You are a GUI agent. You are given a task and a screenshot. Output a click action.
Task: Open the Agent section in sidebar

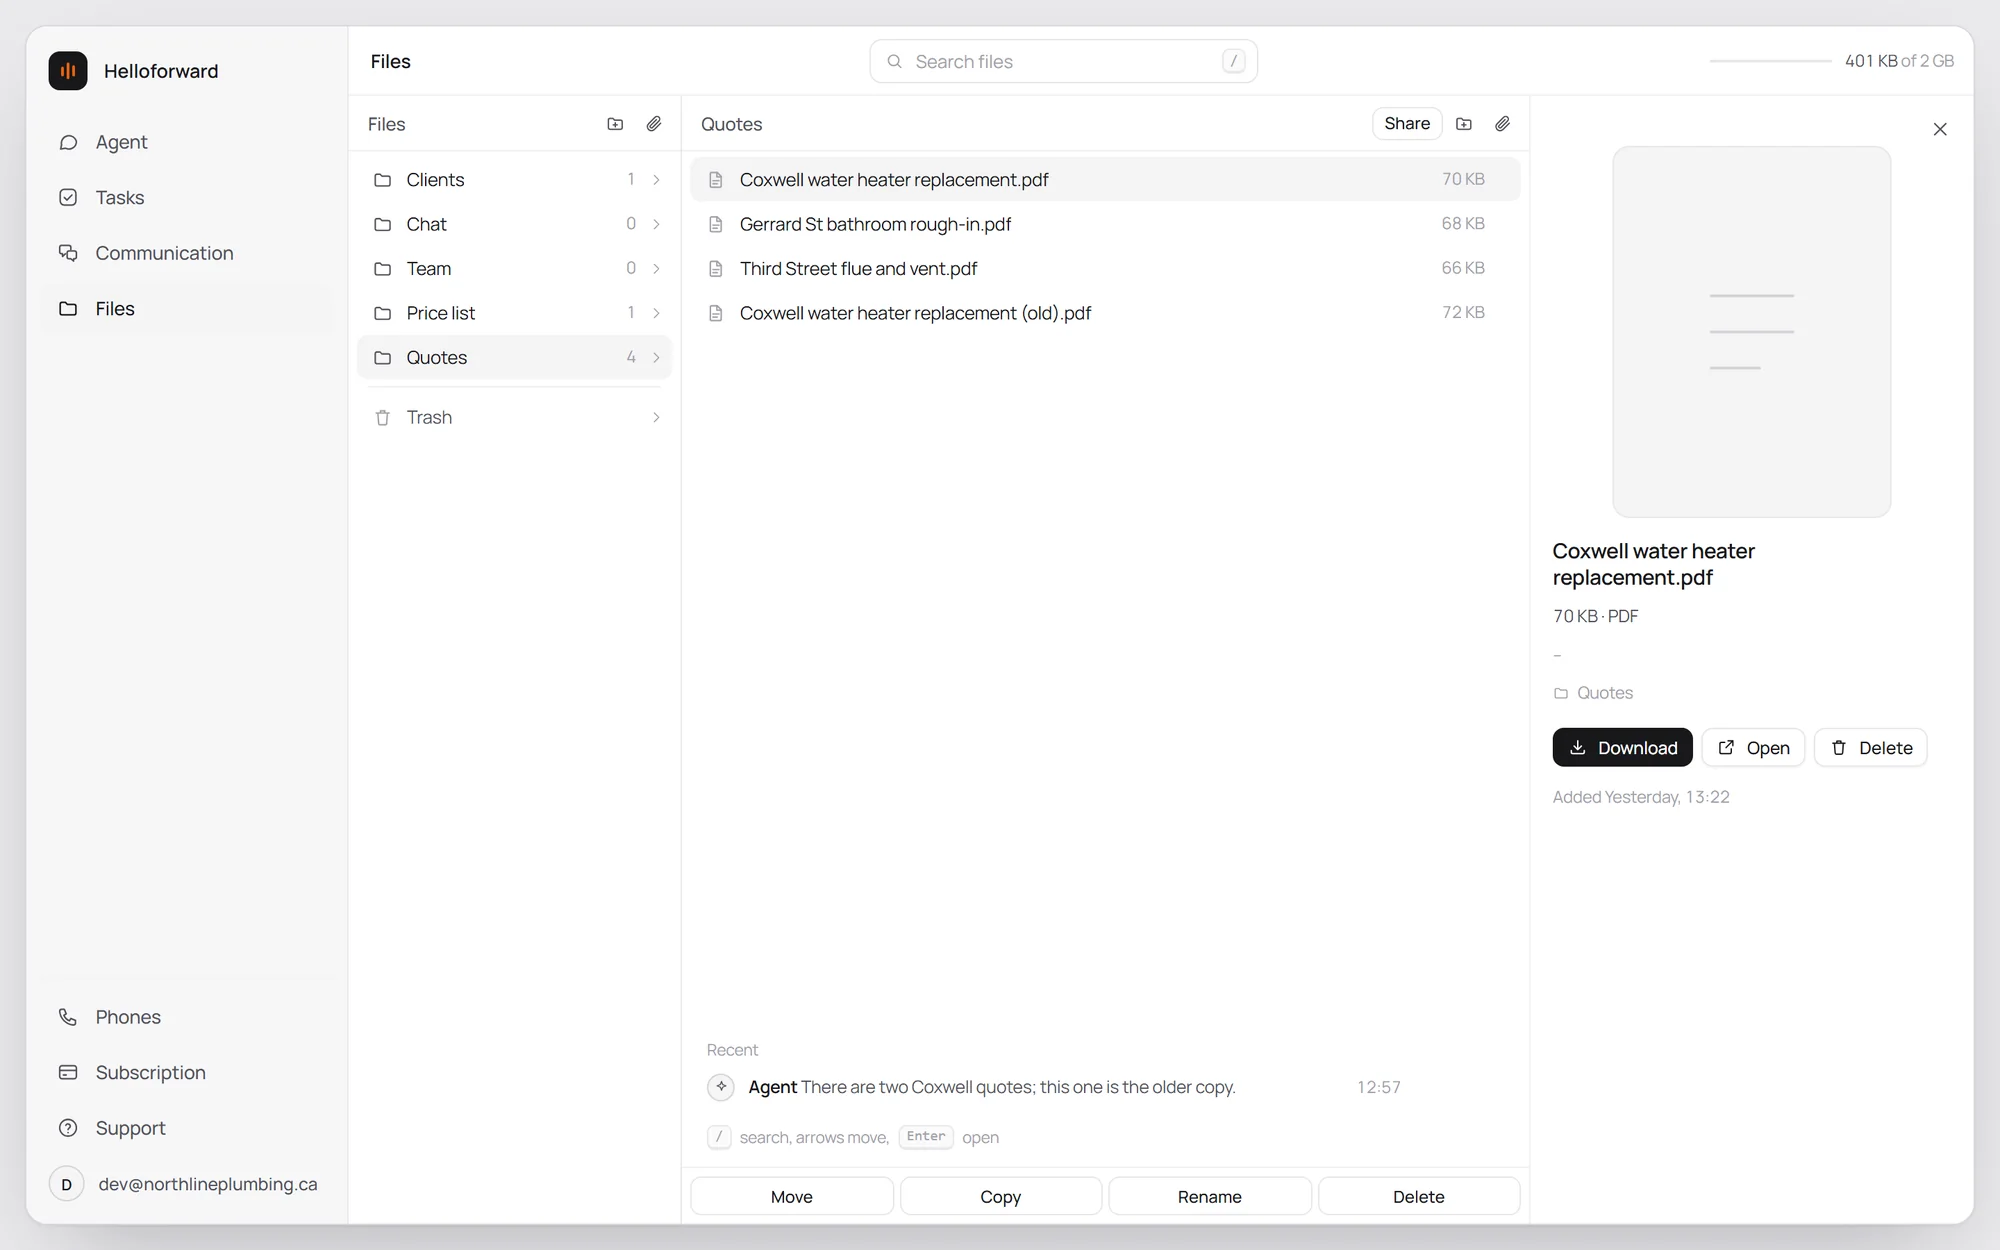coord(188,142)
